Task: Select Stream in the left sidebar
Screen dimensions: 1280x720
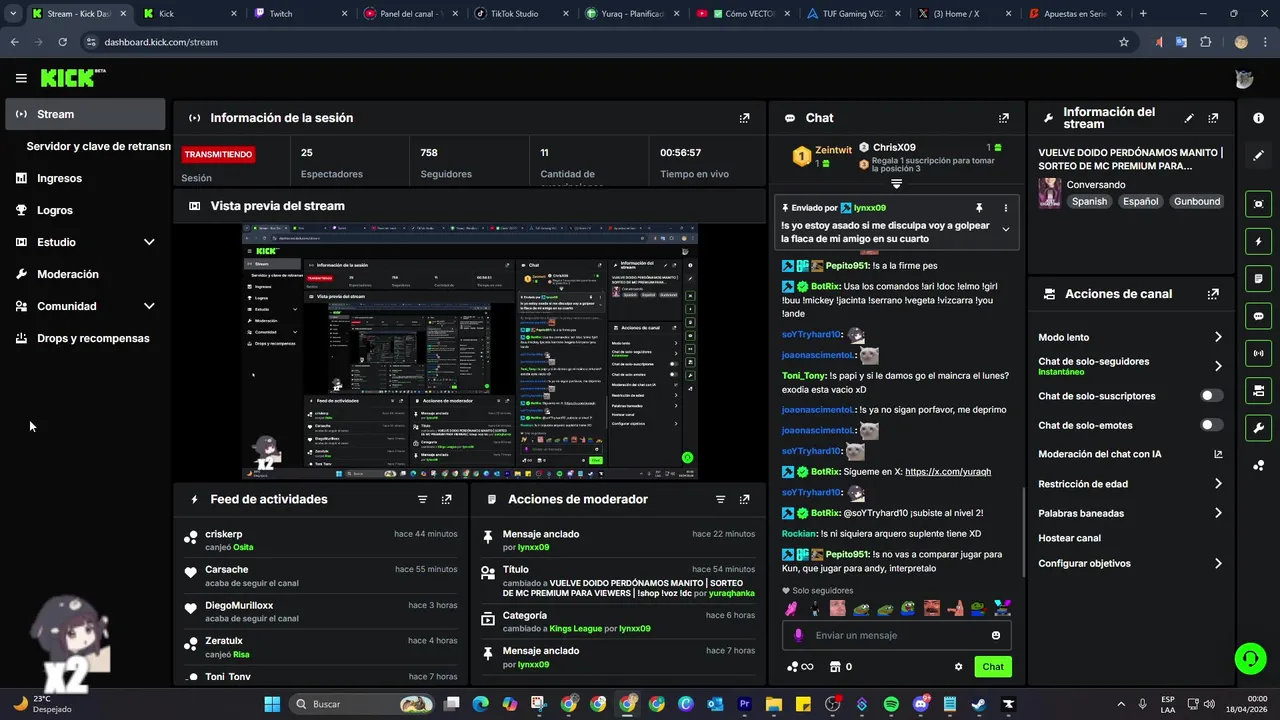Action: pyautogui.click(x=85, y=114)
